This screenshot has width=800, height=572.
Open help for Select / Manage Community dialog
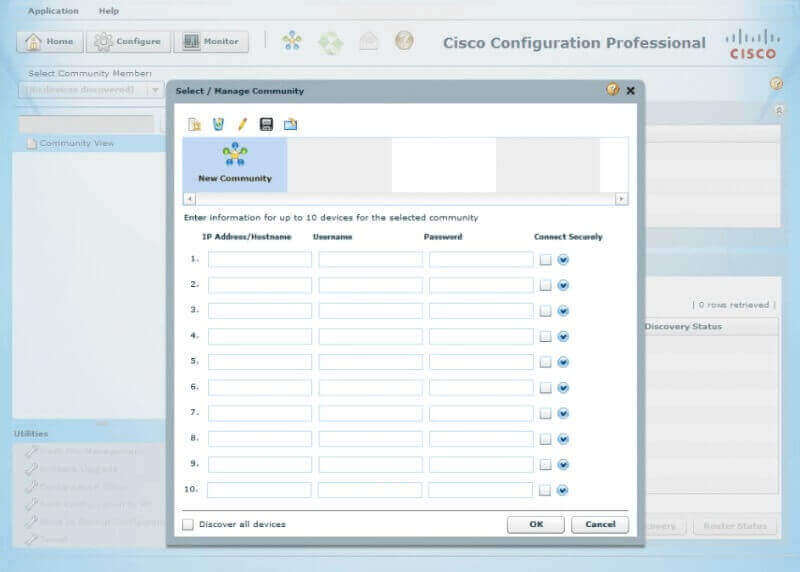click(613, 90)
